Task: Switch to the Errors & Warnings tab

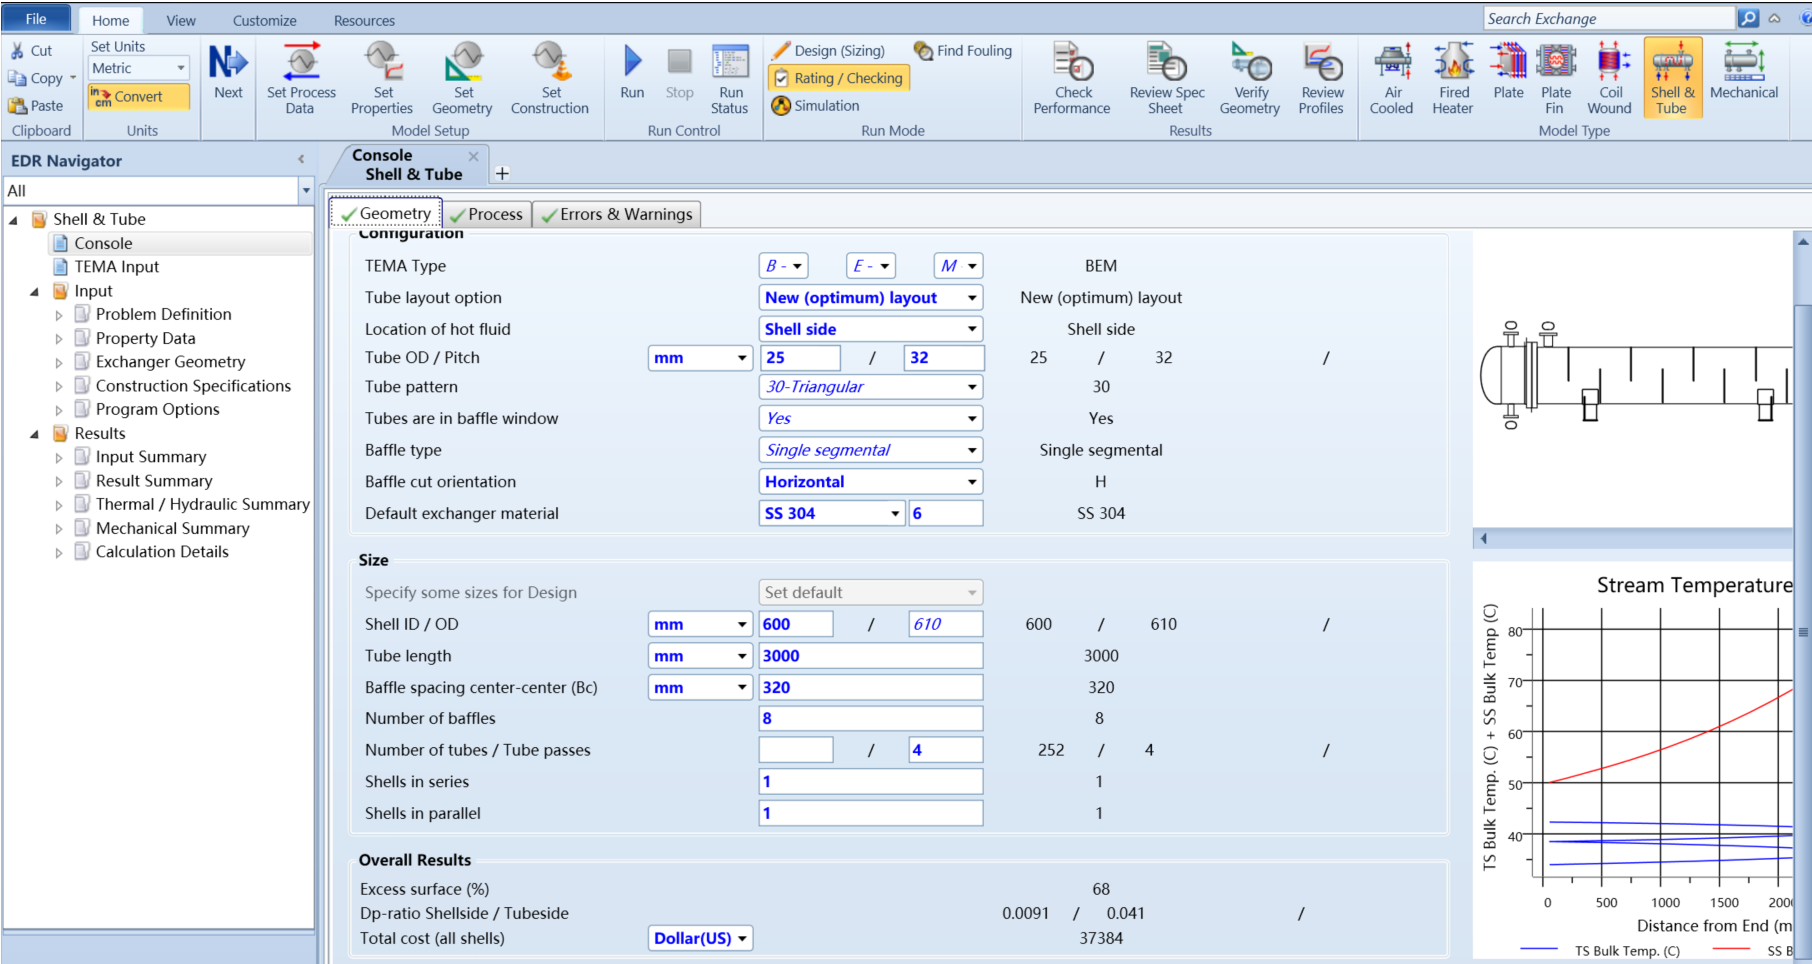Action: click(617, 214)
